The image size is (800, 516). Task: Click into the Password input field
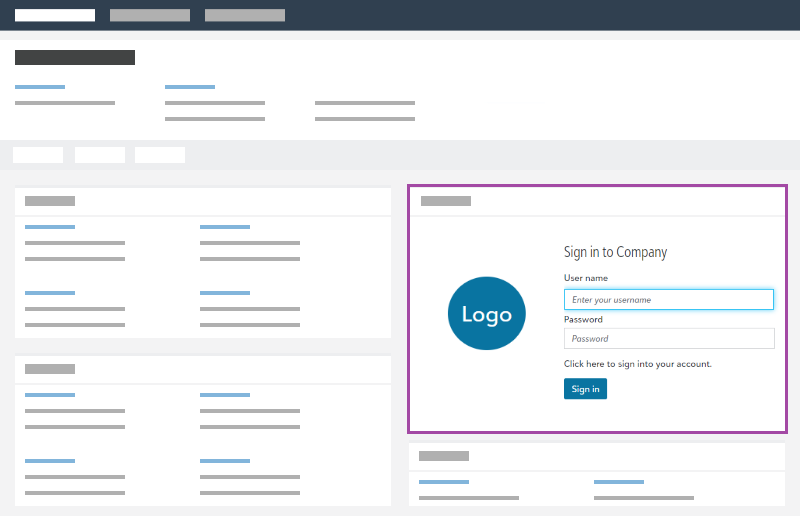click(x=668, y=339)
